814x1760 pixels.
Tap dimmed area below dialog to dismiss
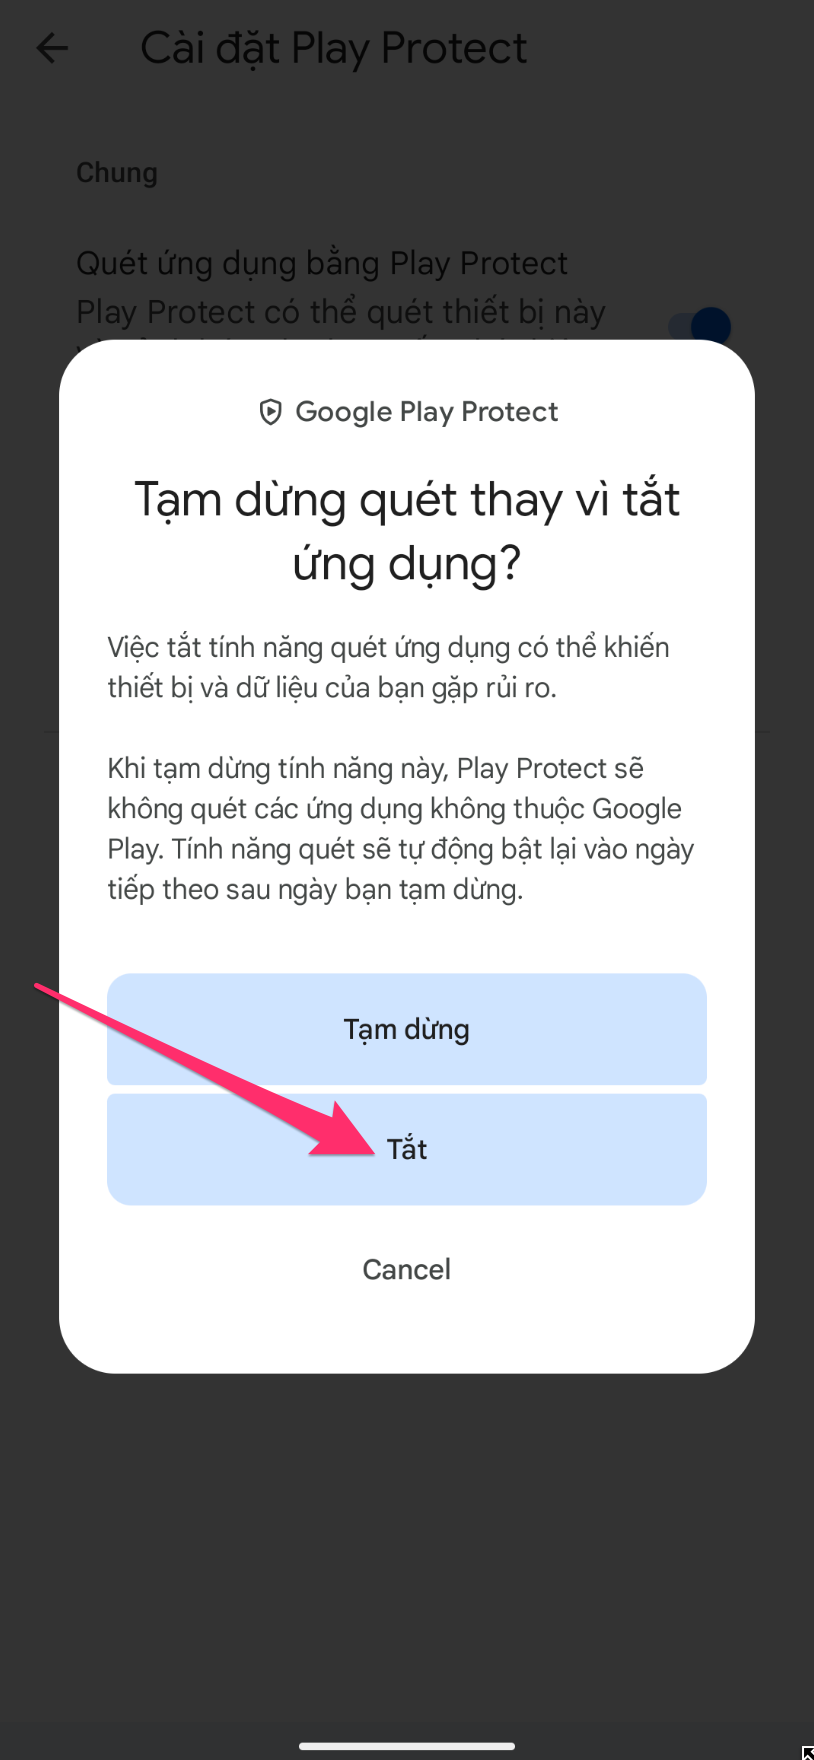pos(407,1550)
